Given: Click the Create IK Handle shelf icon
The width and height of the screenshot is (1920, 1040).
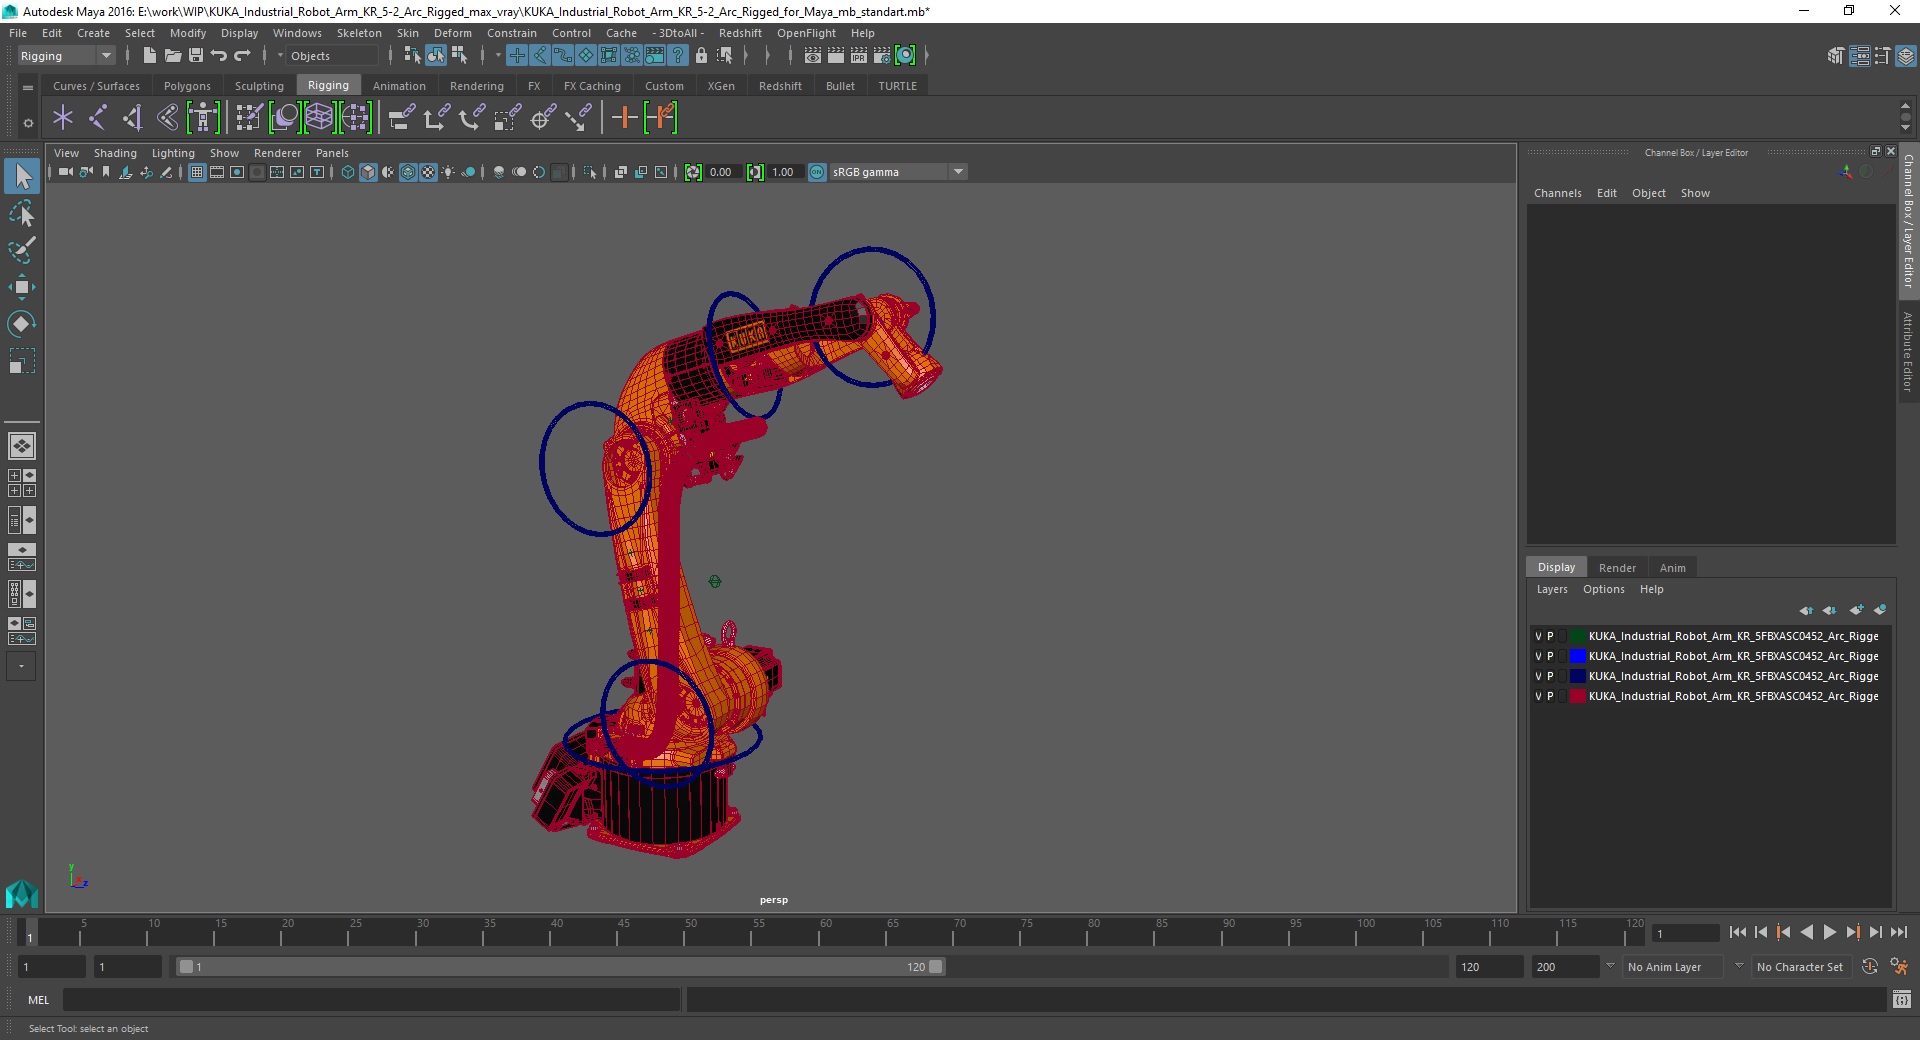Looking at the screenshot, I should 132,118.
